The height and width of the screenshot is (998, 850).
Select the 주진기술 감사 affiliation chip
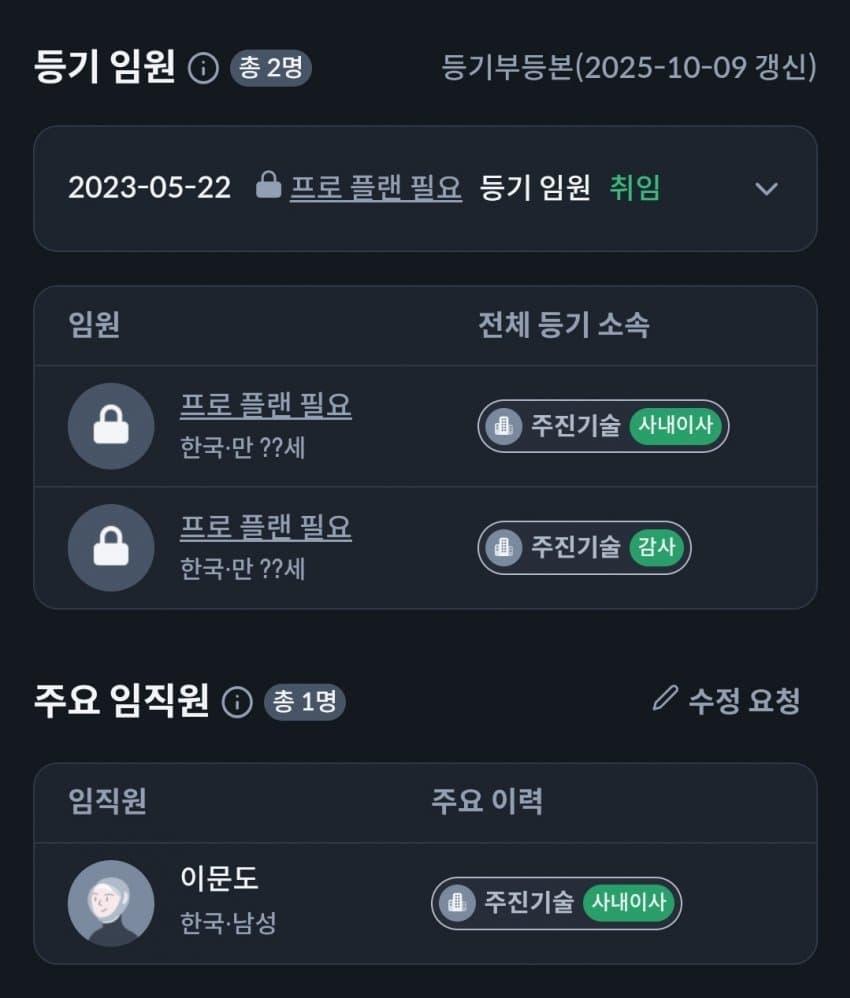tap(584, 547)
